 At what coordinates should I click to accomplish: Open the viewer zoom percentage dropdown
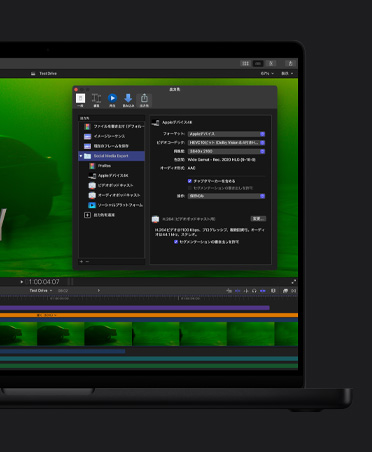pyautogui.click(x=267, y=73)
